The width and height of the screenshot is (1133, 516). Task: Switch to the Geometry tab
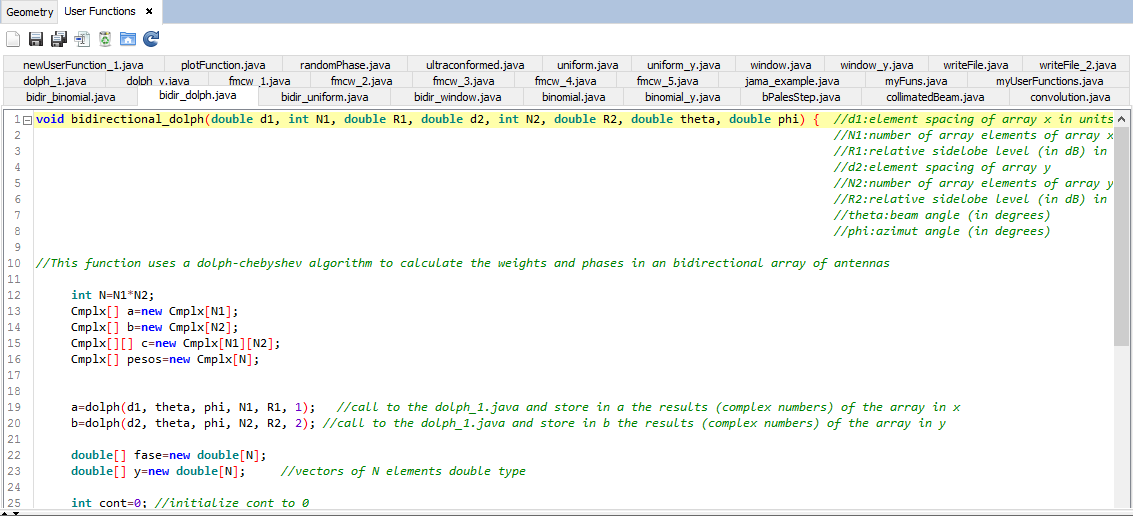tap(30, 12)
